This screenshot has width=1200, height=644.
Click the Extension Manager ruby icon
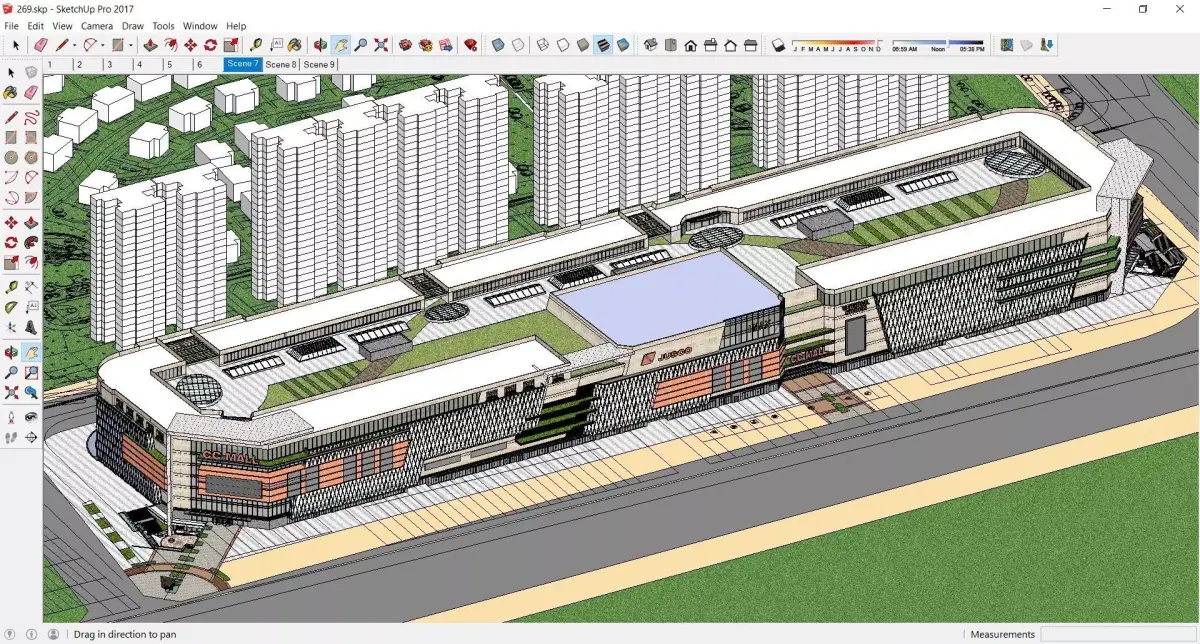click(x=470, y=45)
